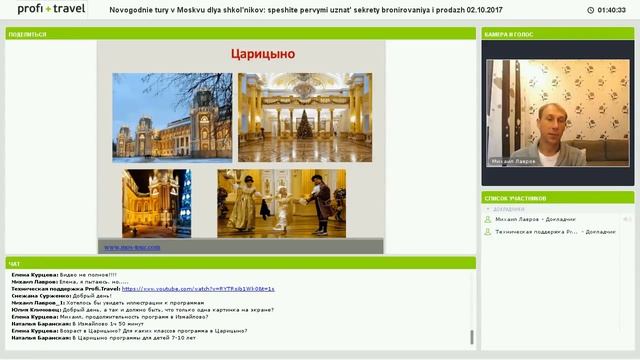This screenshot has width=640, height=360.
Task: Click Юлия Климовец's chat message
Action: click(142, 310)
